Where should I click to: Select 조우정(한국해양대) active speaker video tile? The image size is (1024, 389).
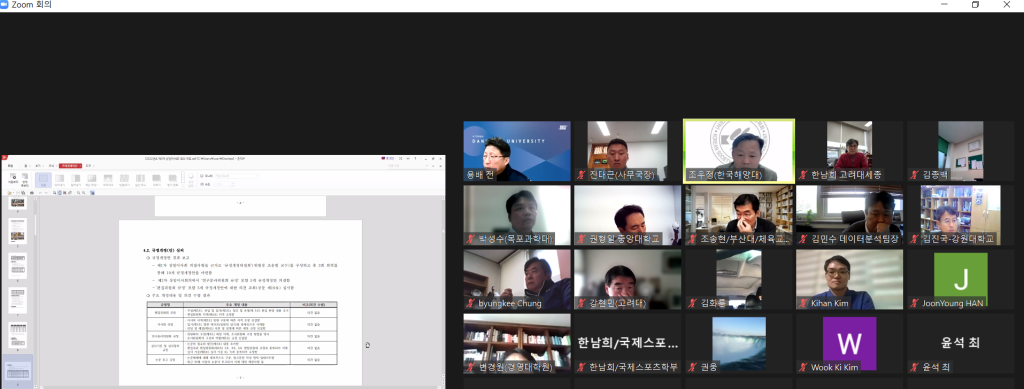[739, 151]
